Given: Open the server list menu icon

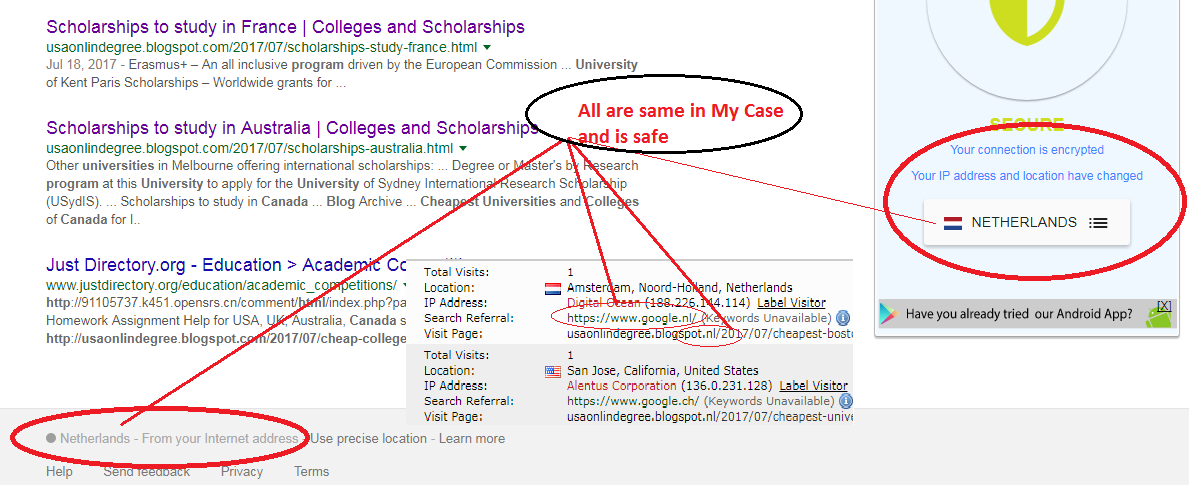Looking at the screenshot, I should click(1098, 223).
